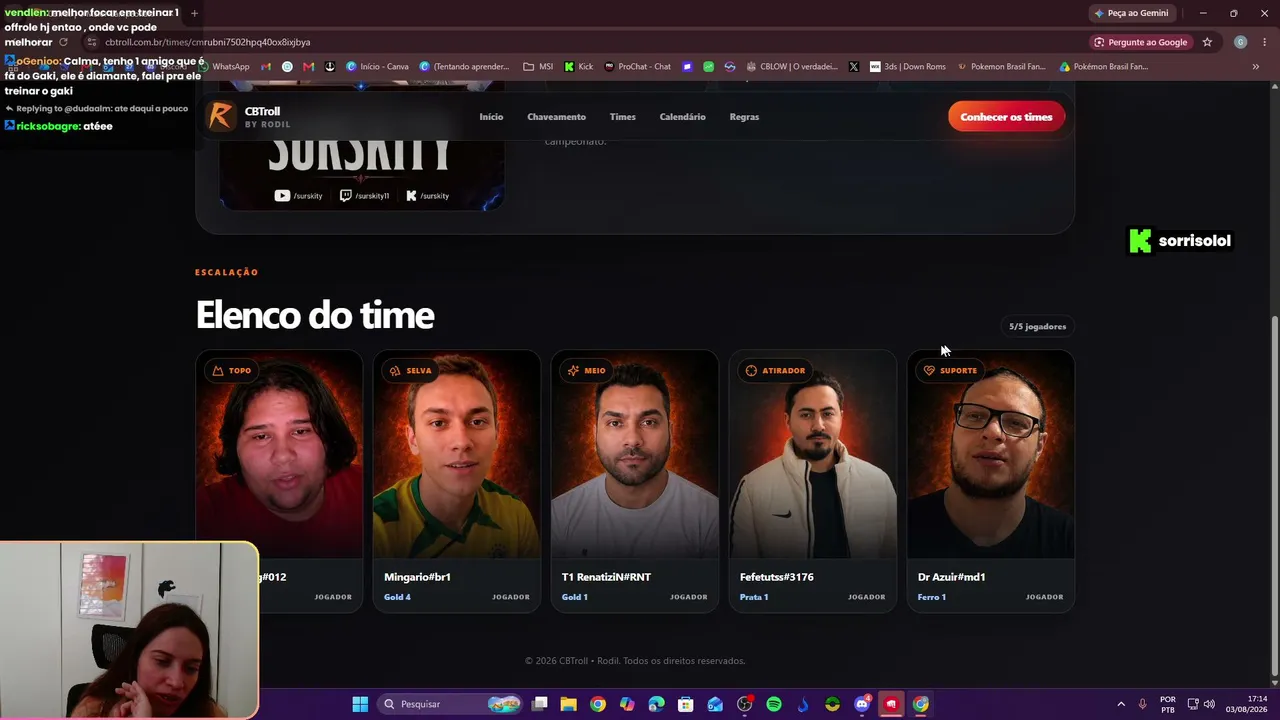Open the X (Twitter) bookmark icon

854,67
